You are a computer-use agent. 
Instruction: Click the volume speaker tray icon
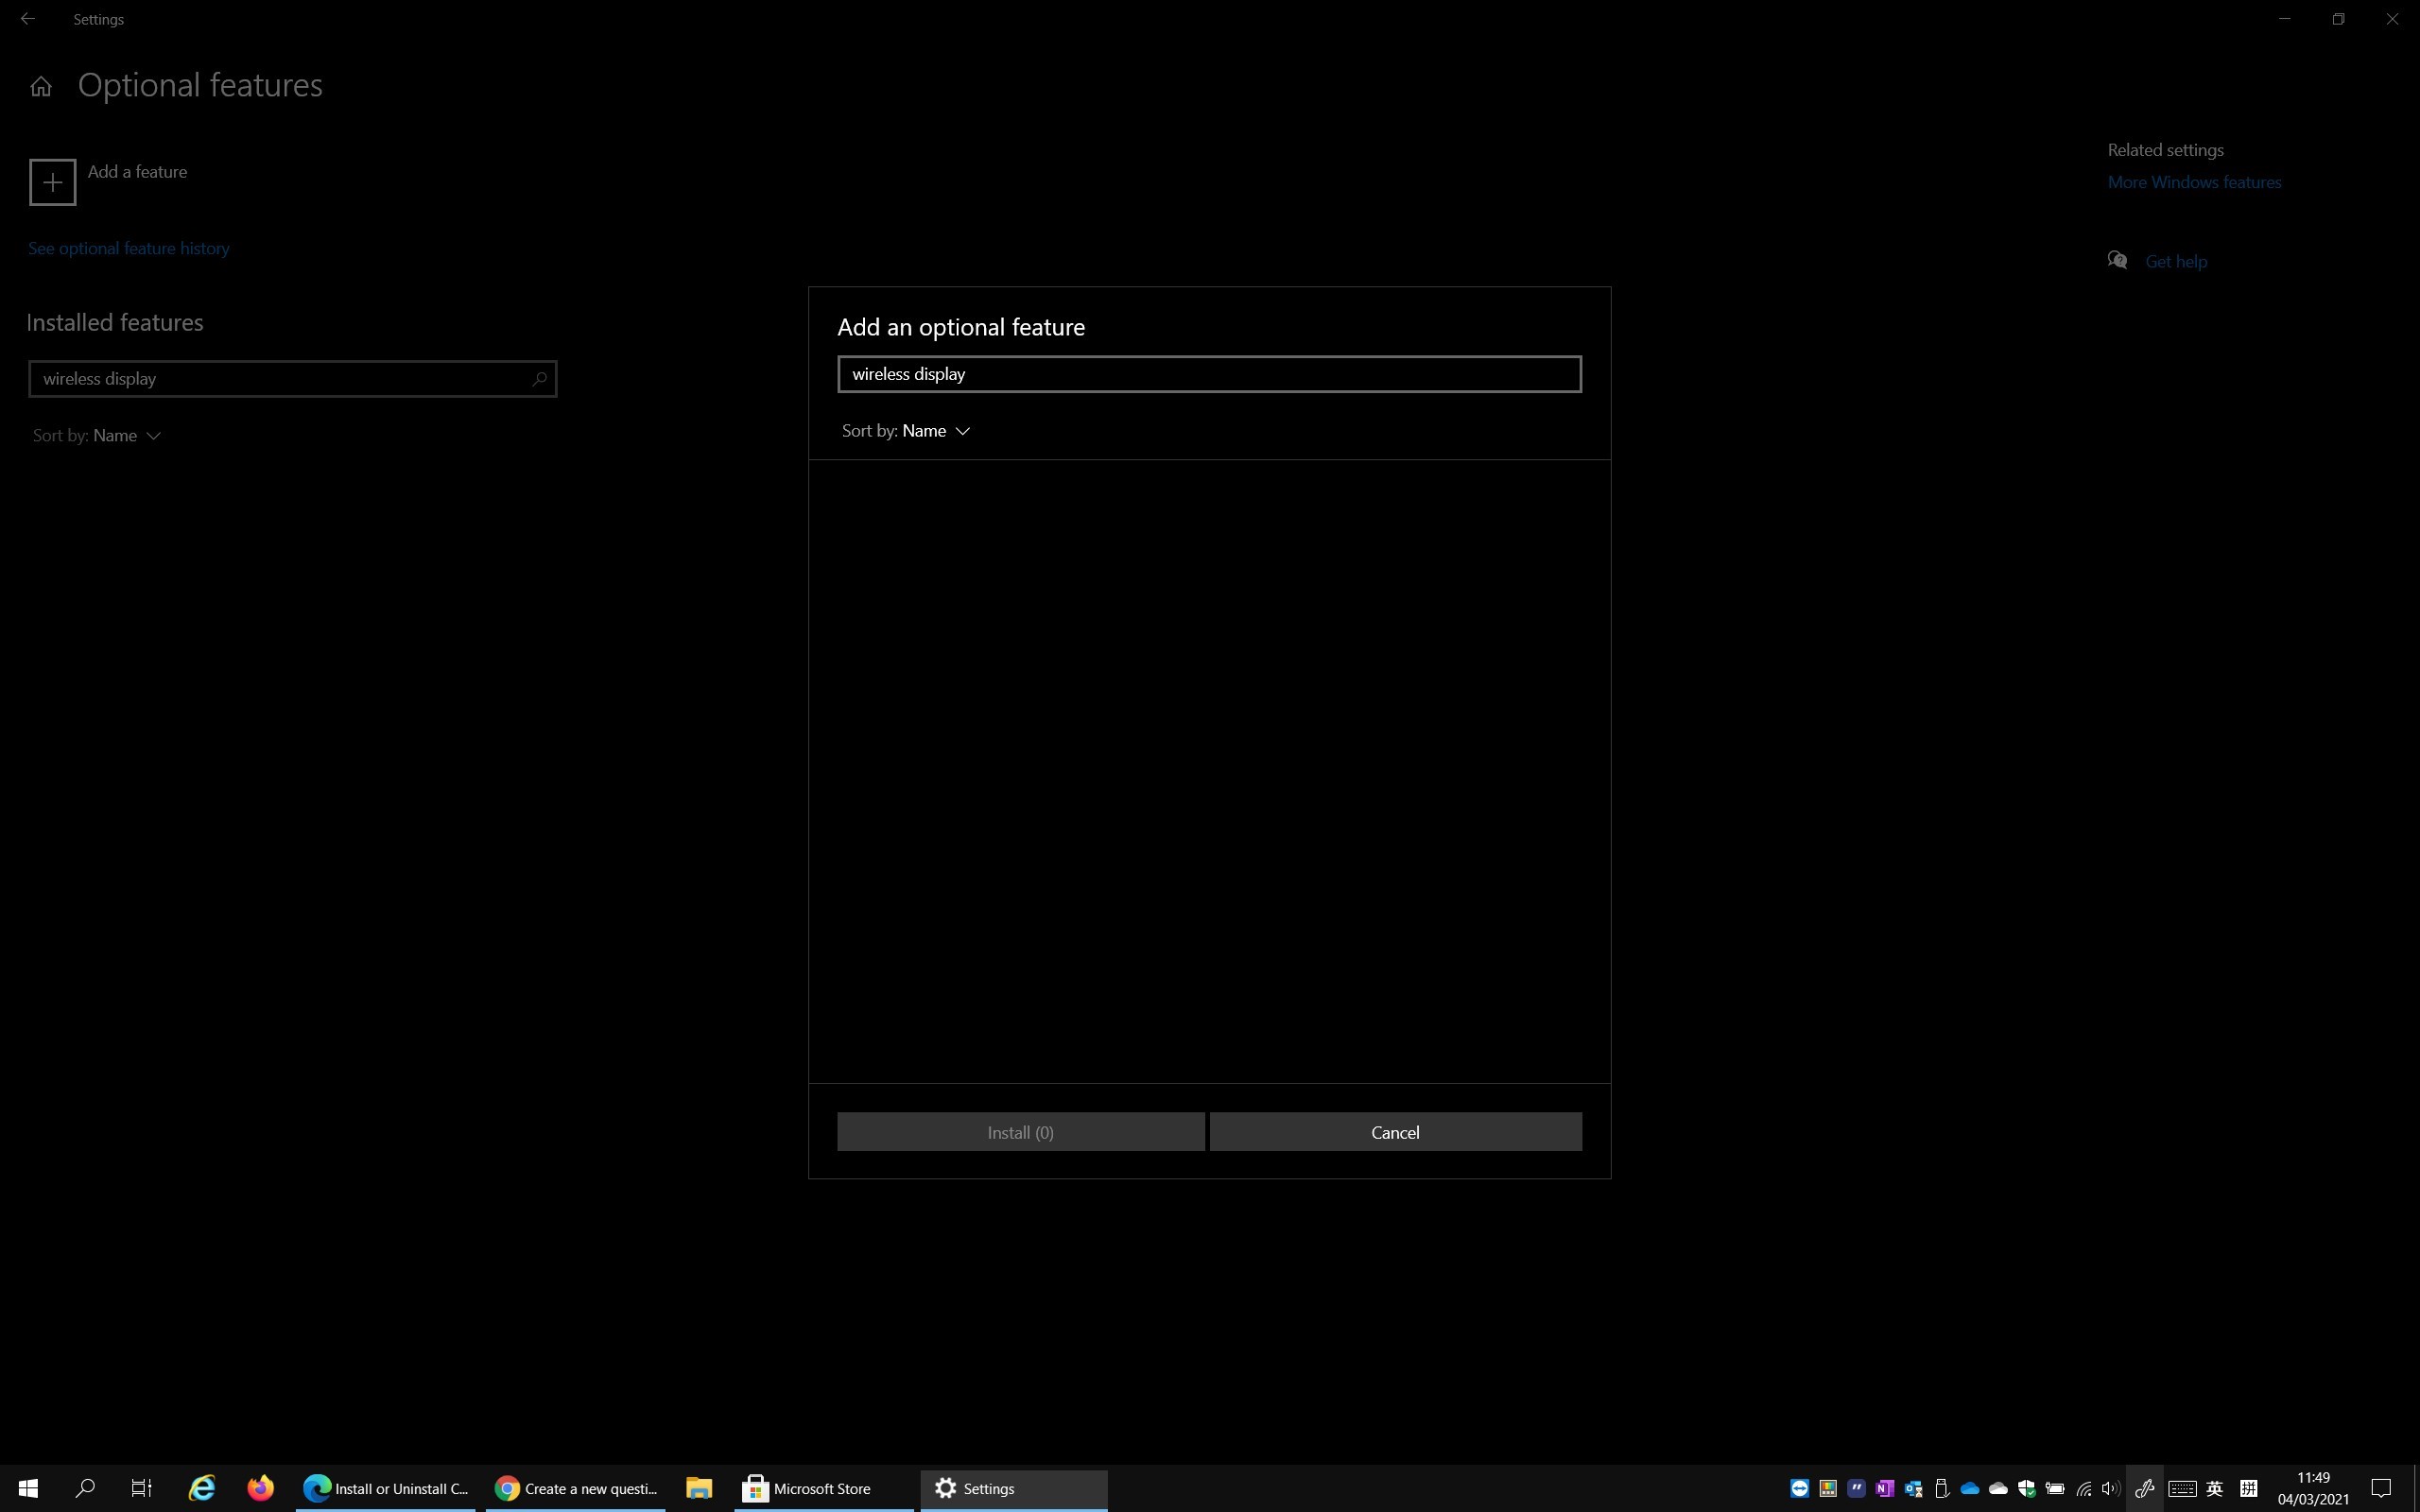[2110, 1488]
